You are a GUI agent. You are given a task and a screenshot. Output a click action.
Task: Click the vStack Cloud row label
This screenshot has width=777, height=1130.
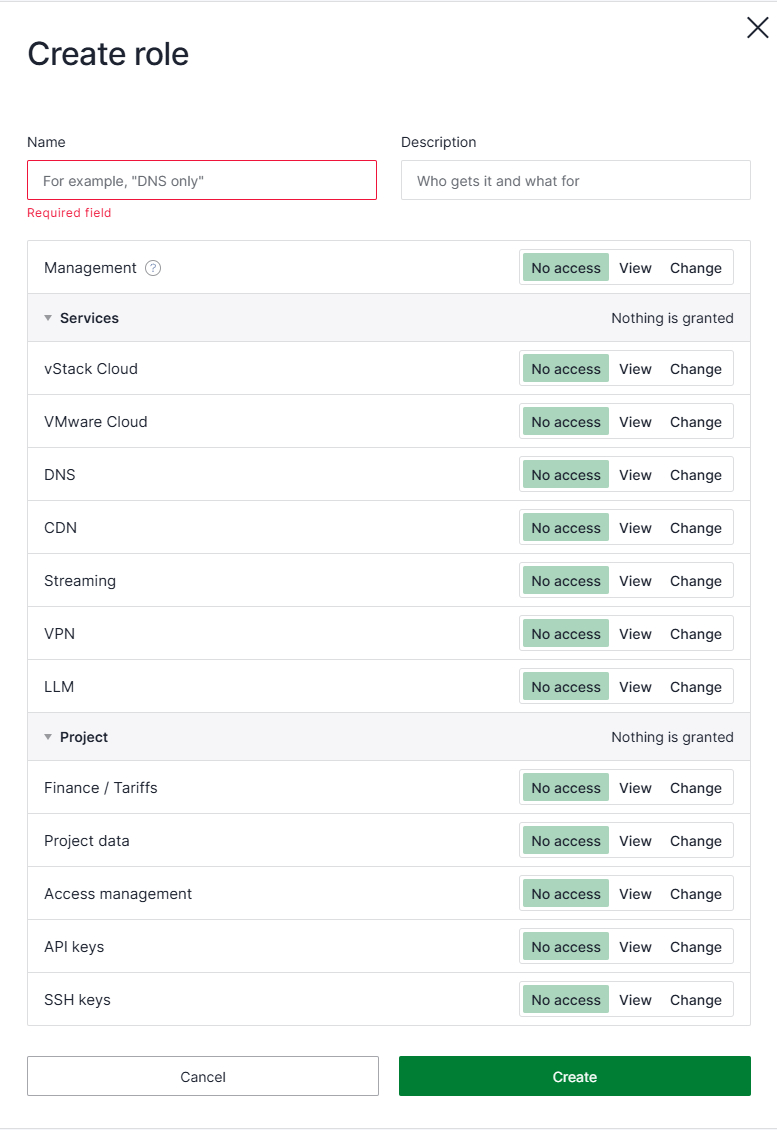click(91, 369)
